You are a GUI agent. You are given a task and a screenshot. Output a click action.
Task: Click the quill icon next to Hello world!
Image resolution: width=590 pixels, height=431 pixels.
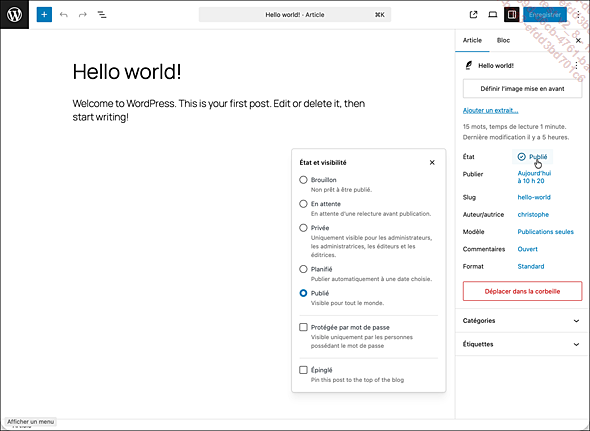coord(468,65)
